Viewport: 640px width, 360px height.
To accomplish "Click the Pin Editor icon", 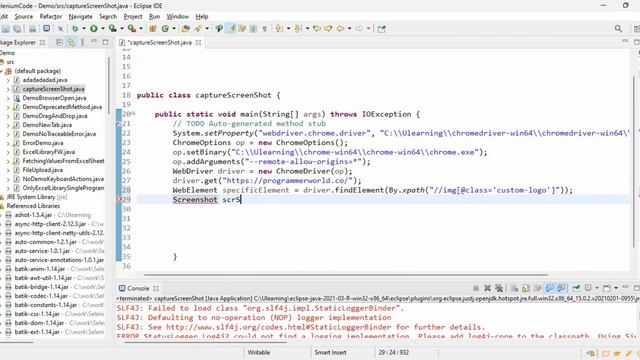I will 381,29.
